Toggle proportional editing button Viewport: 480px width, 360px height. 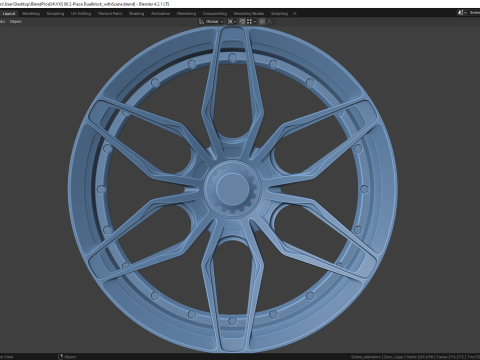[x=262, y=22]
